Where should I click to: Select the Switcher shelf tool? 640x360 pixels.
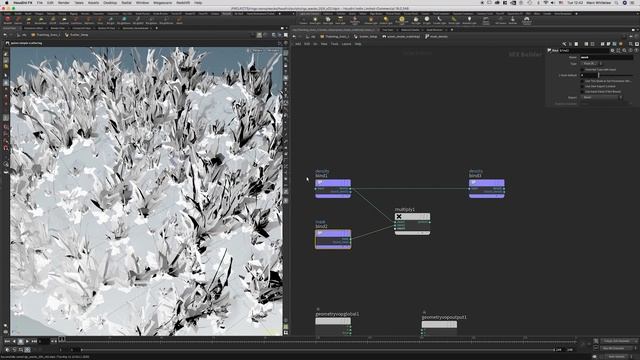[x=513, y=20]
